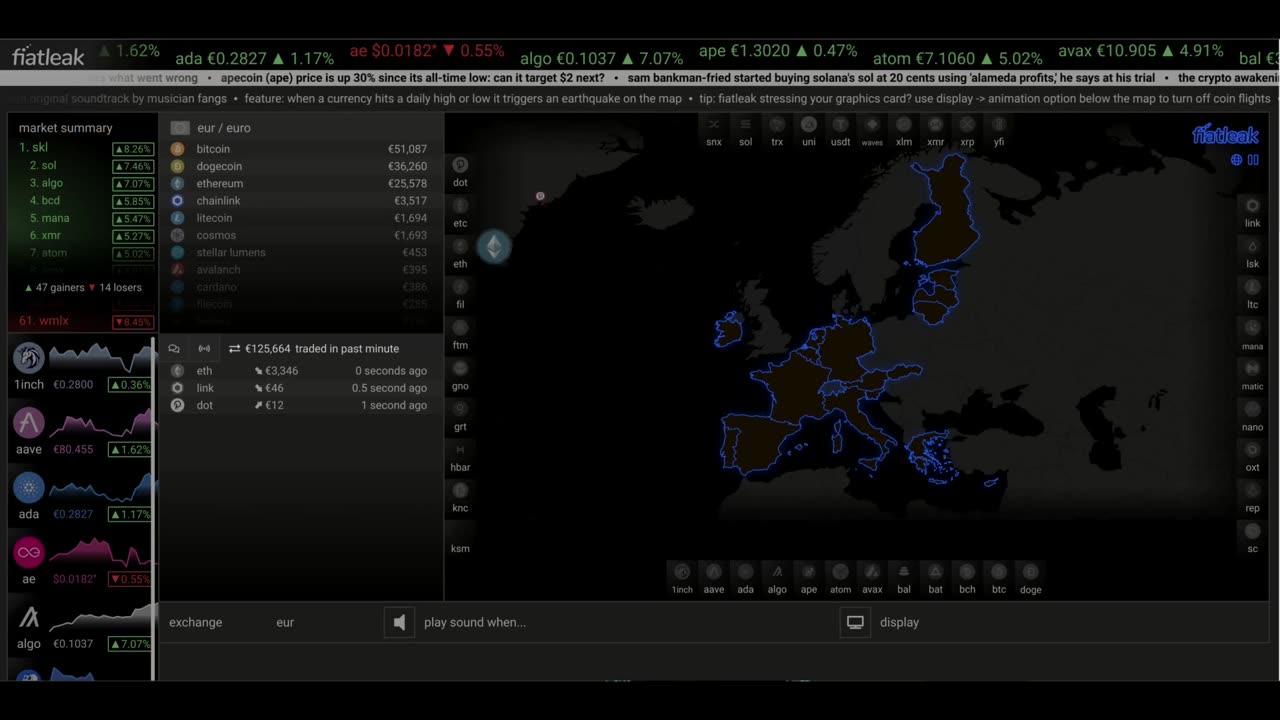Click the ksm coin label
Viewport: 1280px width, 720px height.
tap(460, 548)
